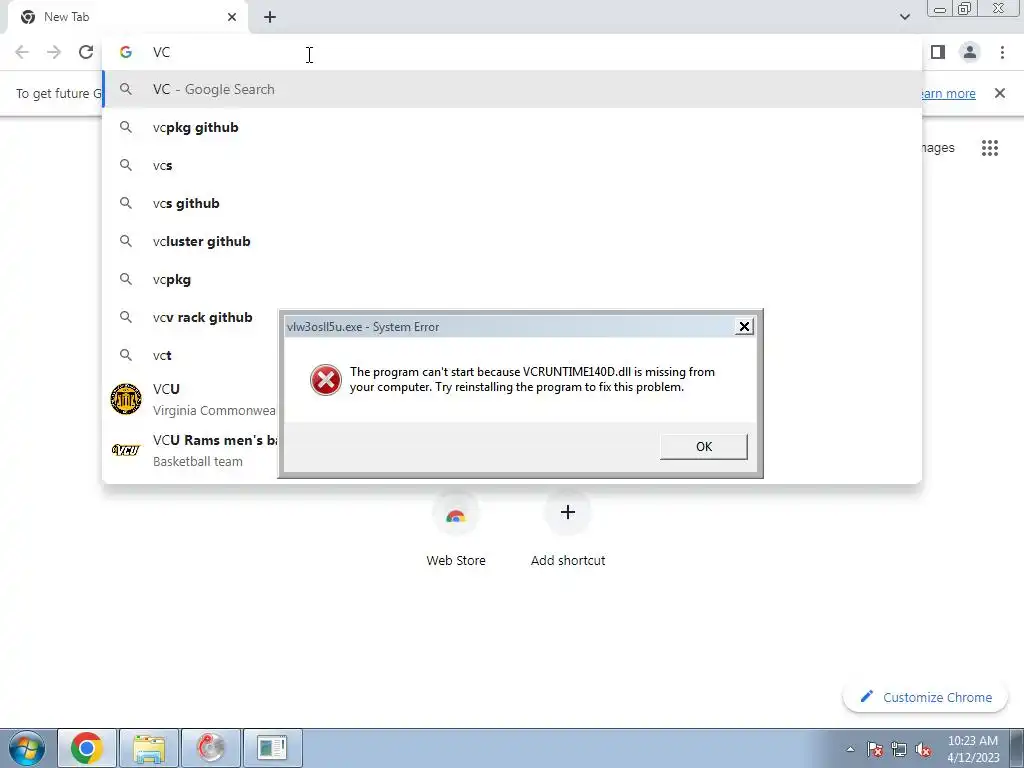Select 'VC - Google Search' suggestion
The image size is (1024, 768).
(512, 89)
